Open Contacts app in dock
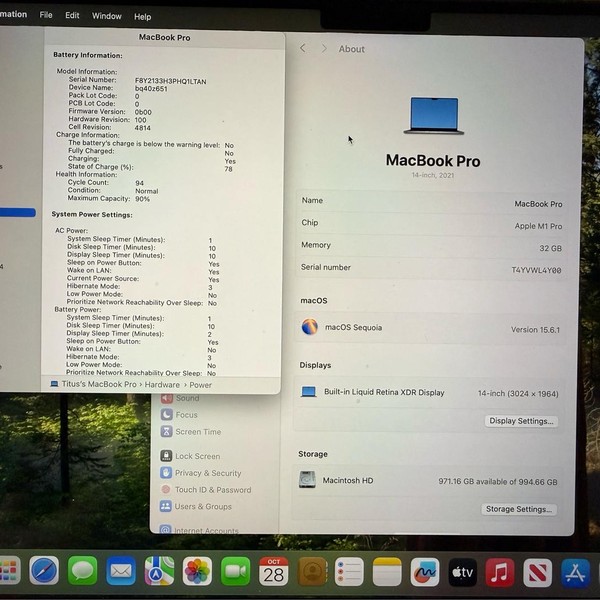This screenshot has width=600, height=600. 312,572
